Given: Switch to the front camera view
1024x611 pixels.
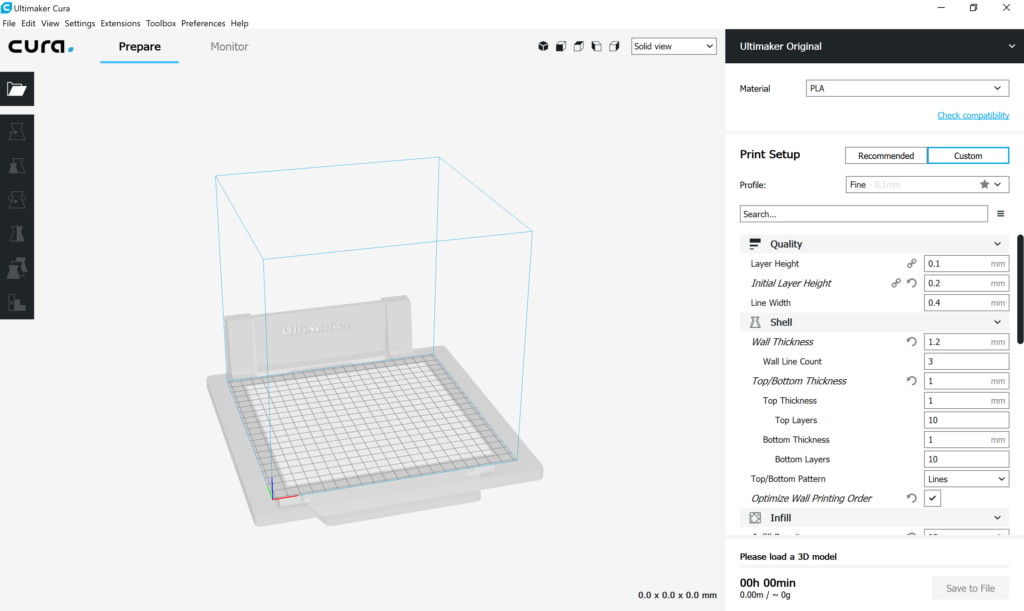Looking at the screenshot, I should 561,46.
